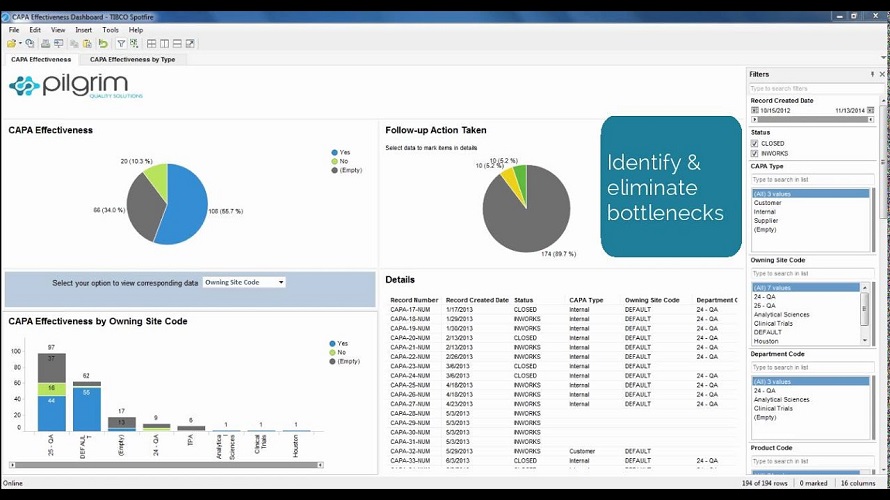Viewport: 890px width, 500px height.
Task: Select Analytical Sciences in Department Code list
Action: (x=781, y=400)
